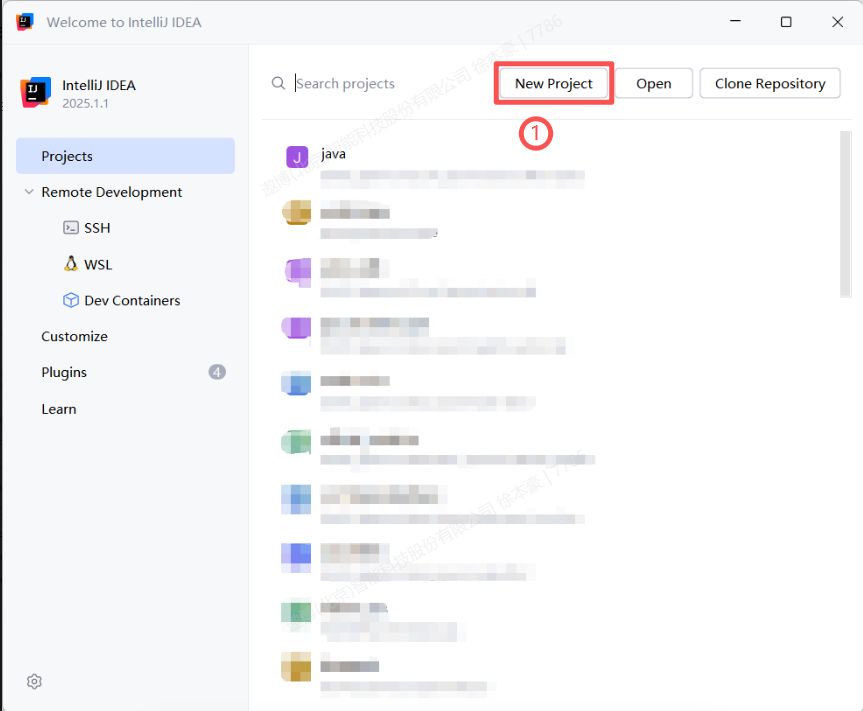The image size is (863, 711).
Task: Click the New Project button
Action: [x=554, y=84]
